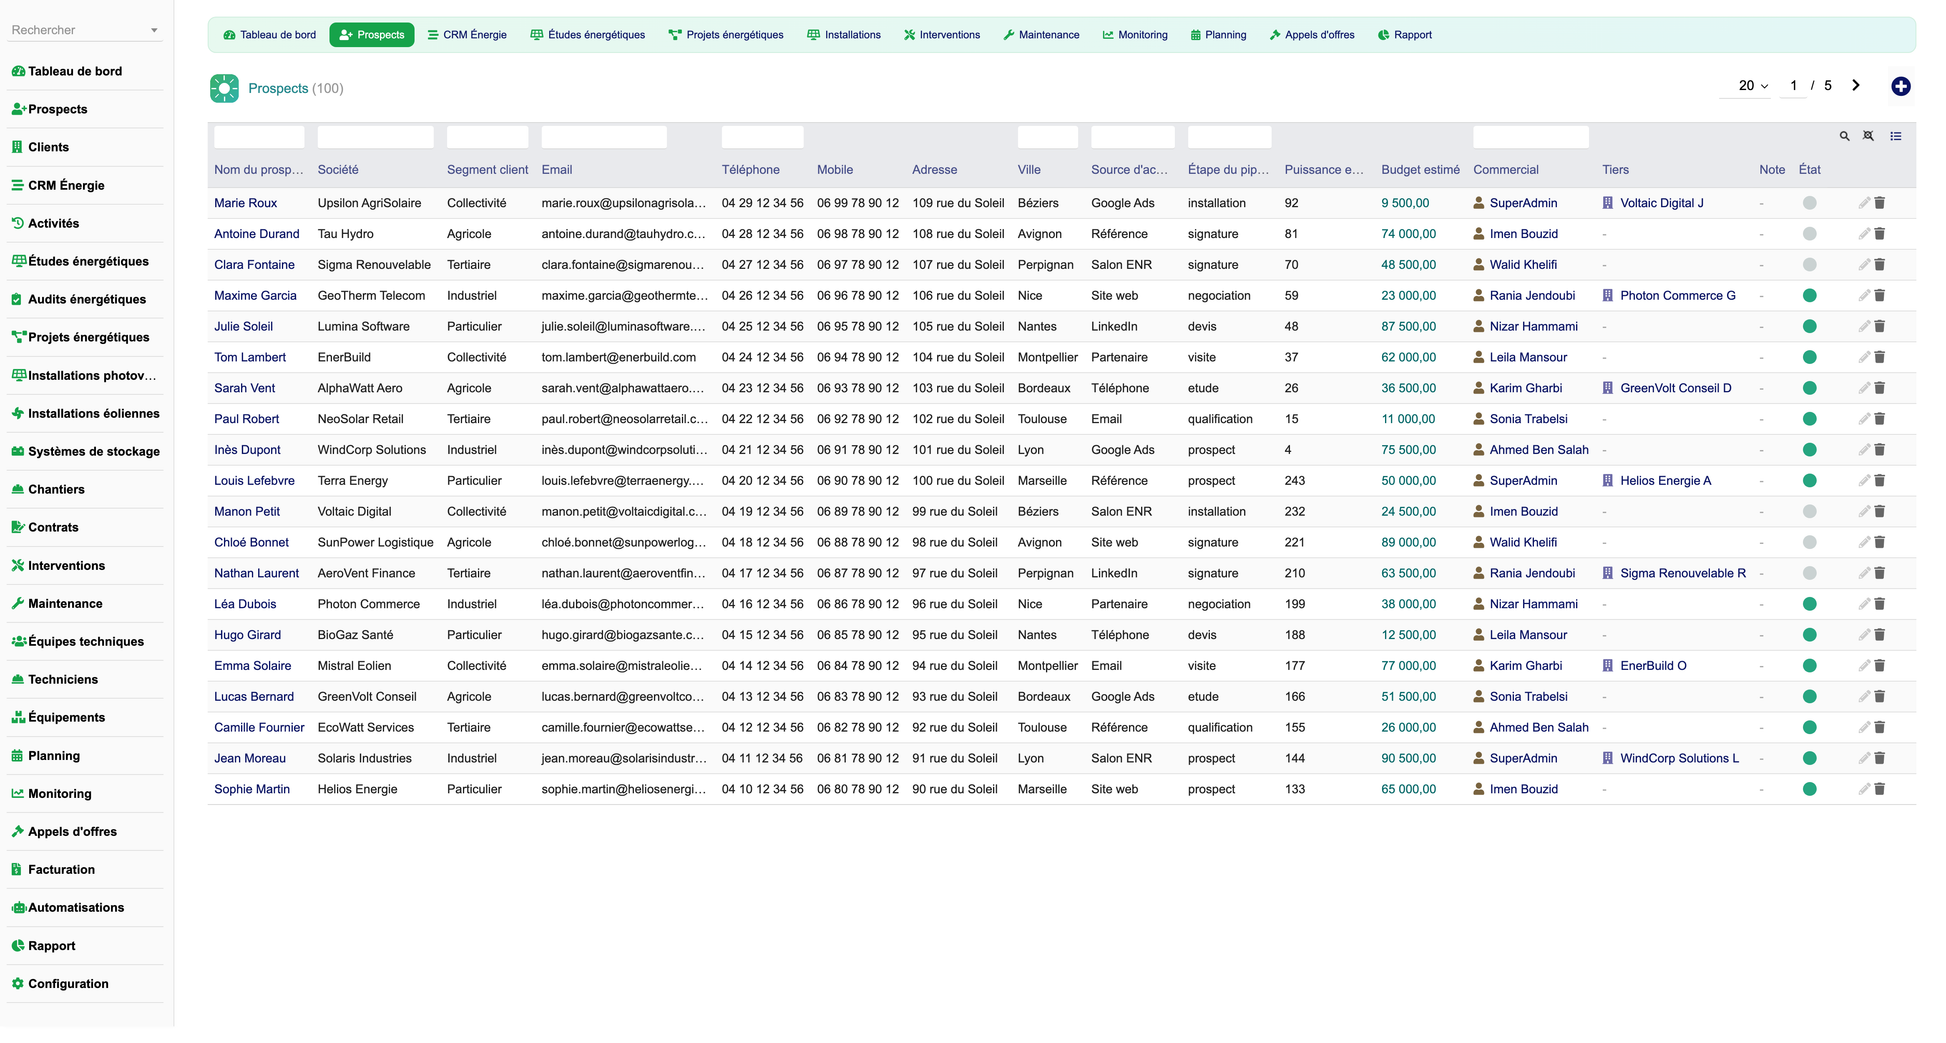This screenshot has height=1043, width=1946.
Task: Open the Tableau de bord top tab
Action: pos(270,35)
